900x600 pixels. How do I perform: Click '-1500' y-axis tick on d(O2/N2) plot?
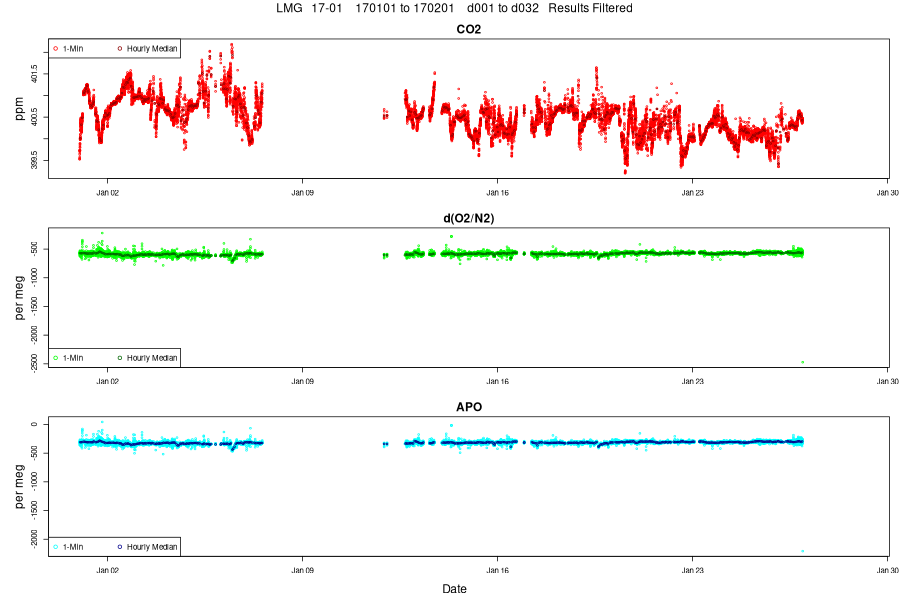coord(34,306)
